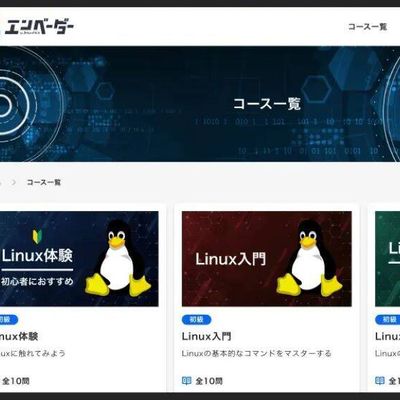The width and height of the screenshot is (400, 400).
Task: Click the beginner leaf mark icon on Linux体験 banner
Action: coord(37,236)
